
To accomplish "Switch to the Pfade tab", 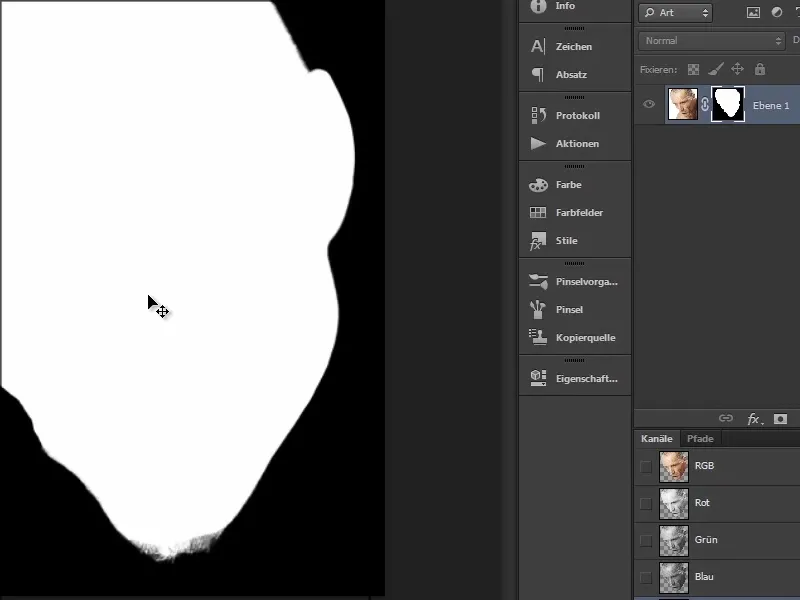I will pyautogui.click(x=700, y=439).
